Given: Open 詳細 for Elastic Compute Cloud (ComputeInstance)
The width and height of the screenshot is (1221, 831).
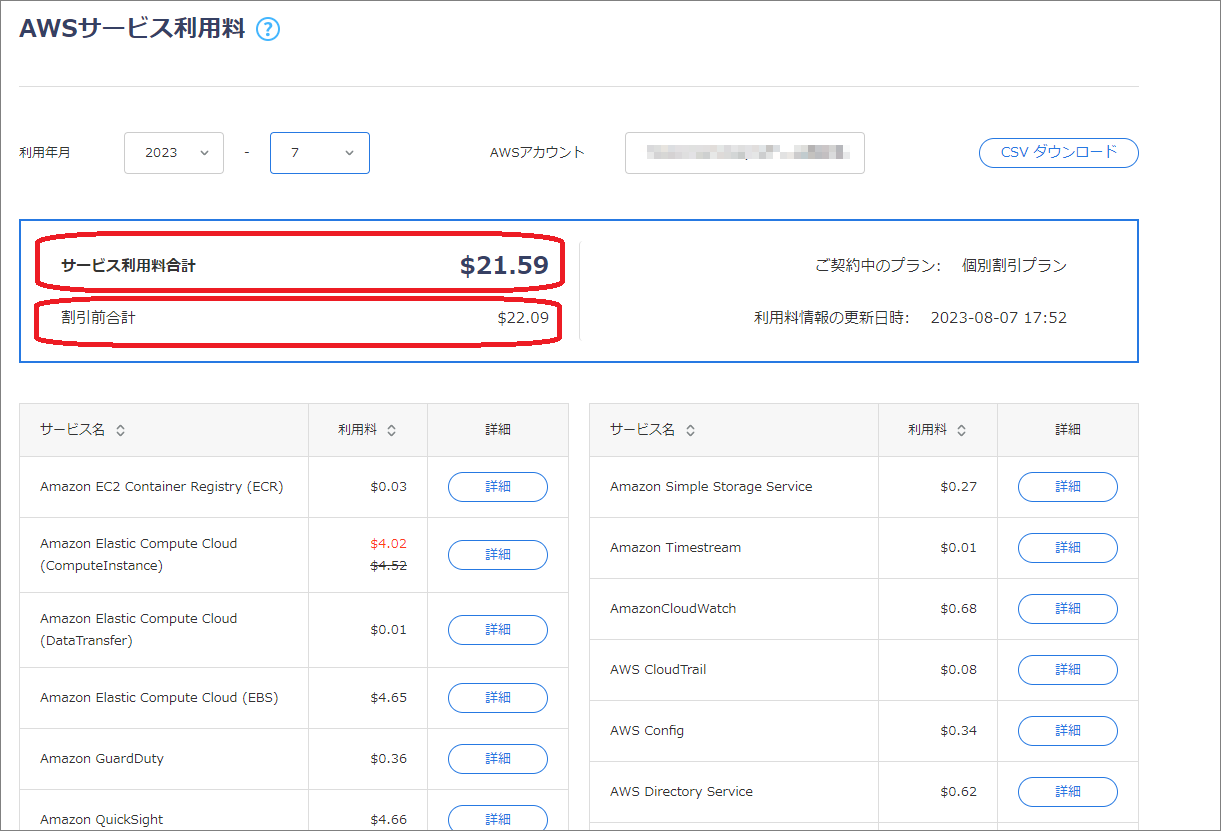Looking at the screenshot, I should [x=498, y=555].
